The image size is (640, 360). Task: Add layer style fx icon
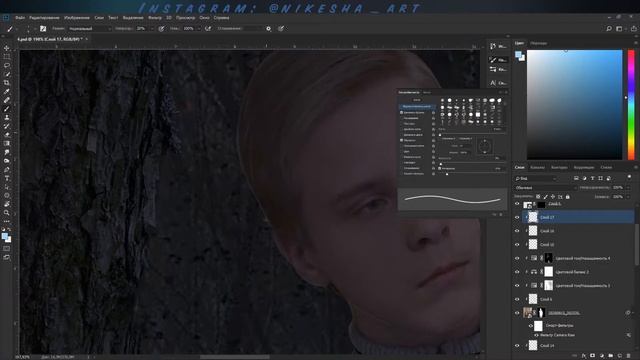tap(584, 356)
